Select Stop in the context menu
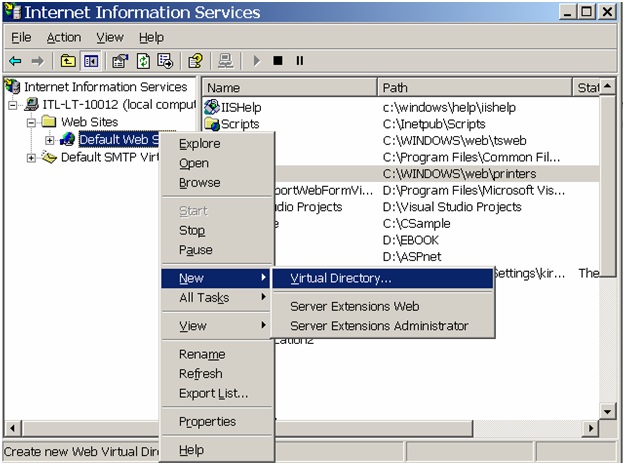This screenshot has width=623, height=463. click(217, 231)
